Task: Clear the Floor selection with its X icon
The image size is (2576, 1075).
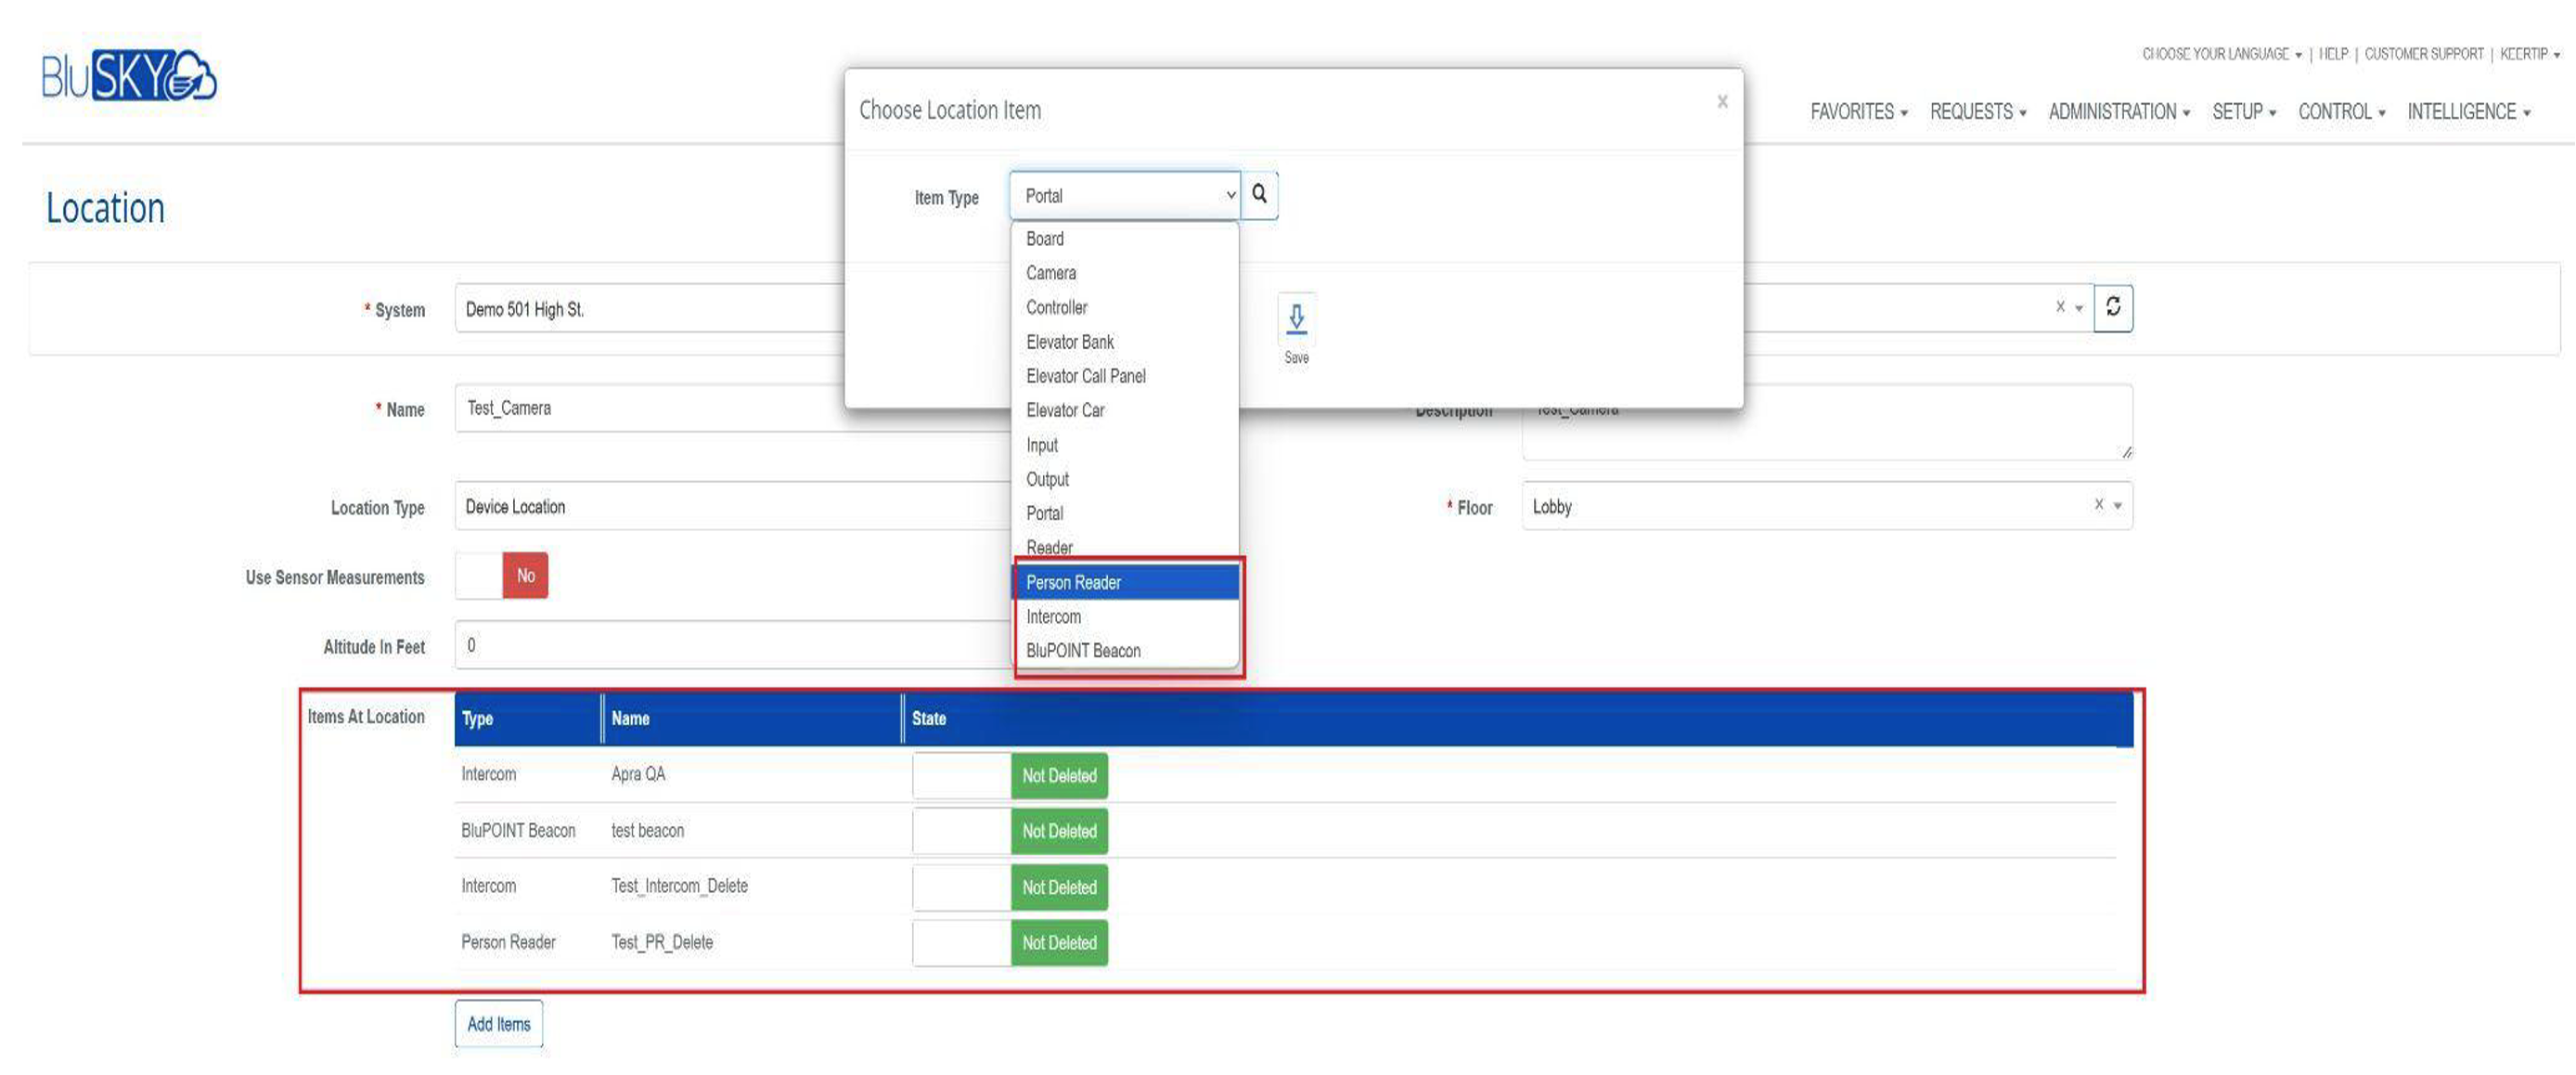Action: [2099, 504]
